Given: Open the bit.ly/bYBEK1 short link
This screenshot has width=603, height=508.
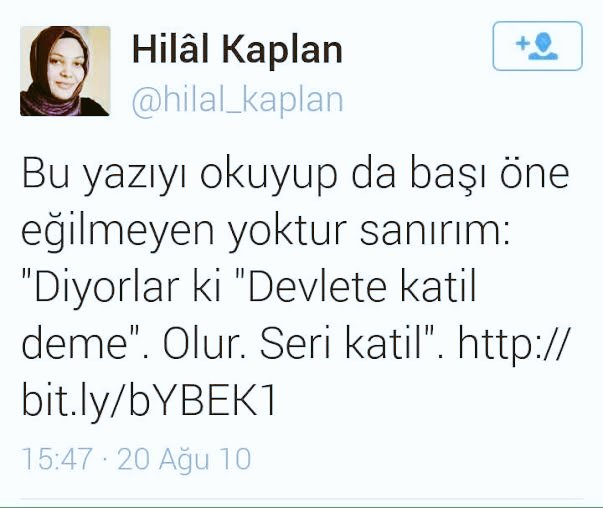Looking at the screenshot, I should click(x=149, y=399).
